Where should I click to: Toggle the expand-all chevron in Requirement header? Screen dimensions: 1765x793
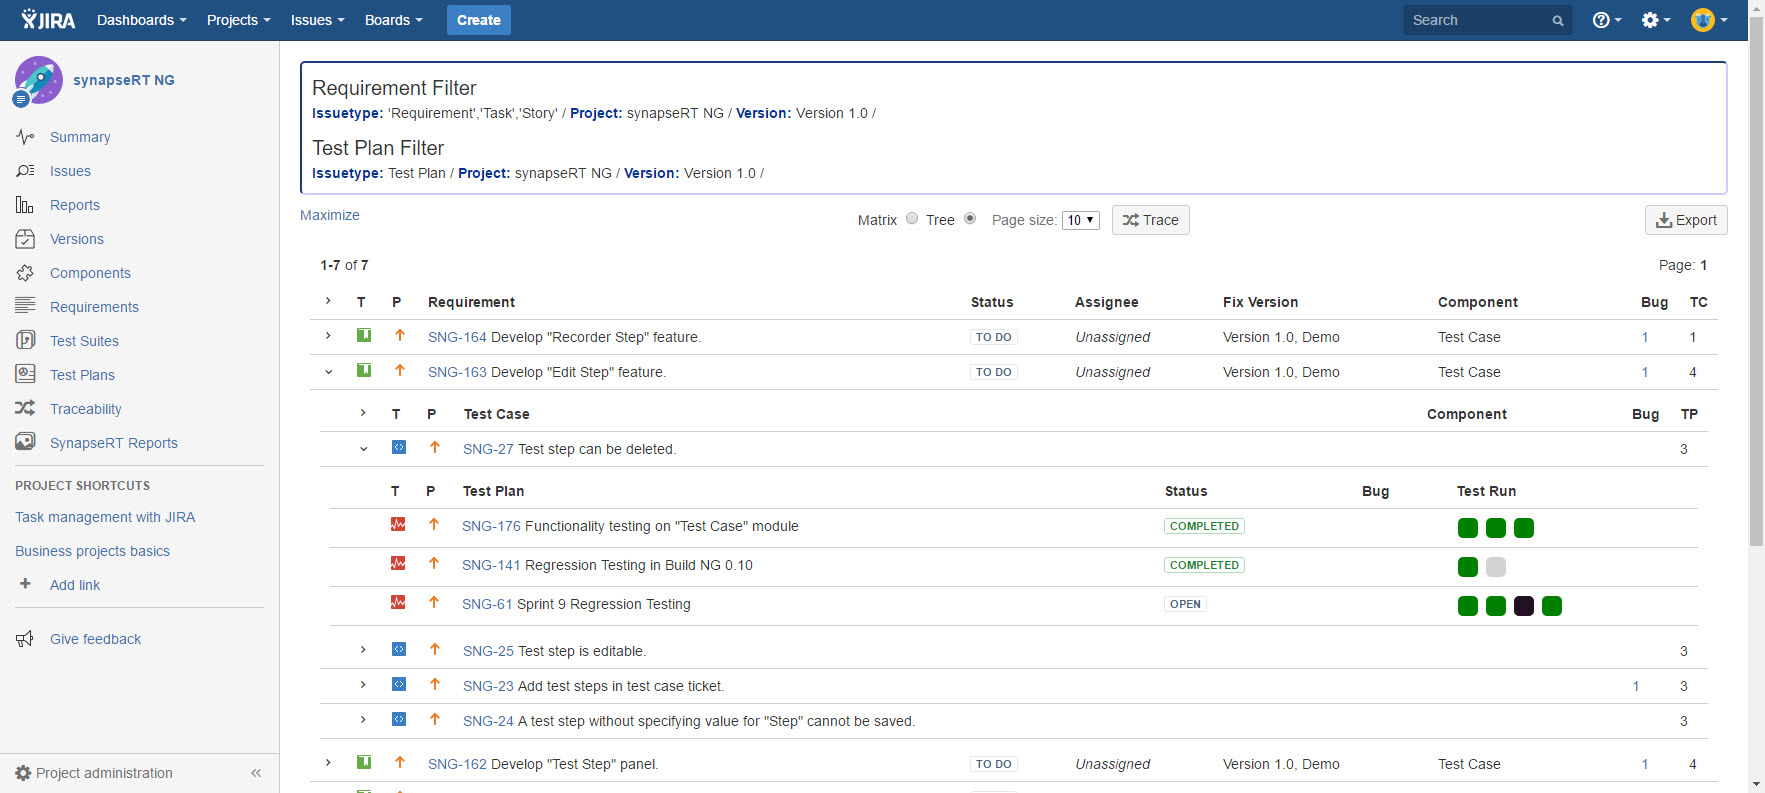pos(328,301)
